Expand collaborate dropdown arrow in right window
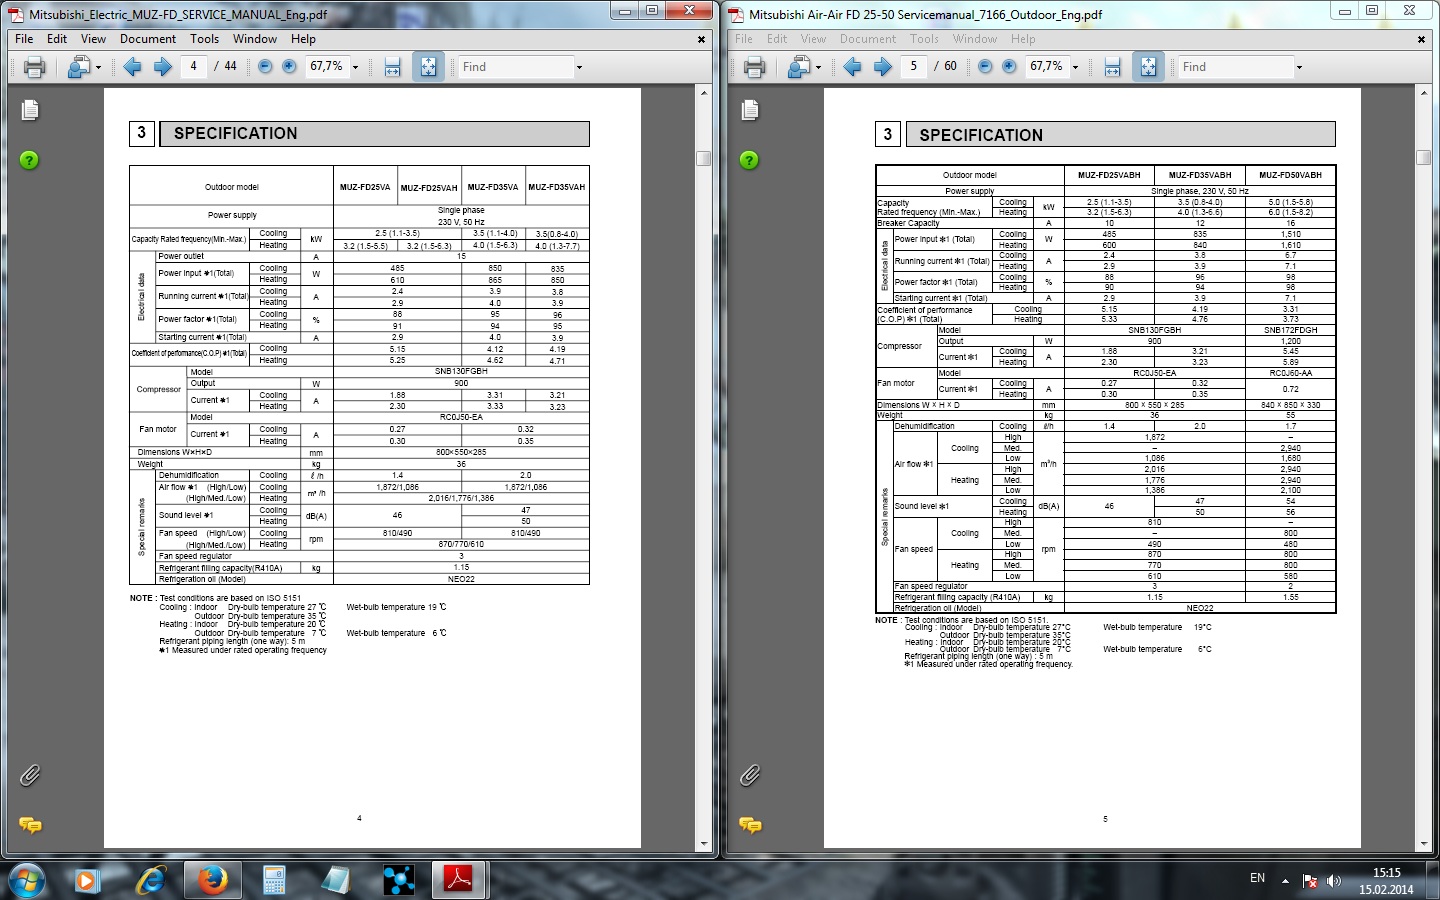This screenshot has height=900, width=1440. [x=818, y=68]
